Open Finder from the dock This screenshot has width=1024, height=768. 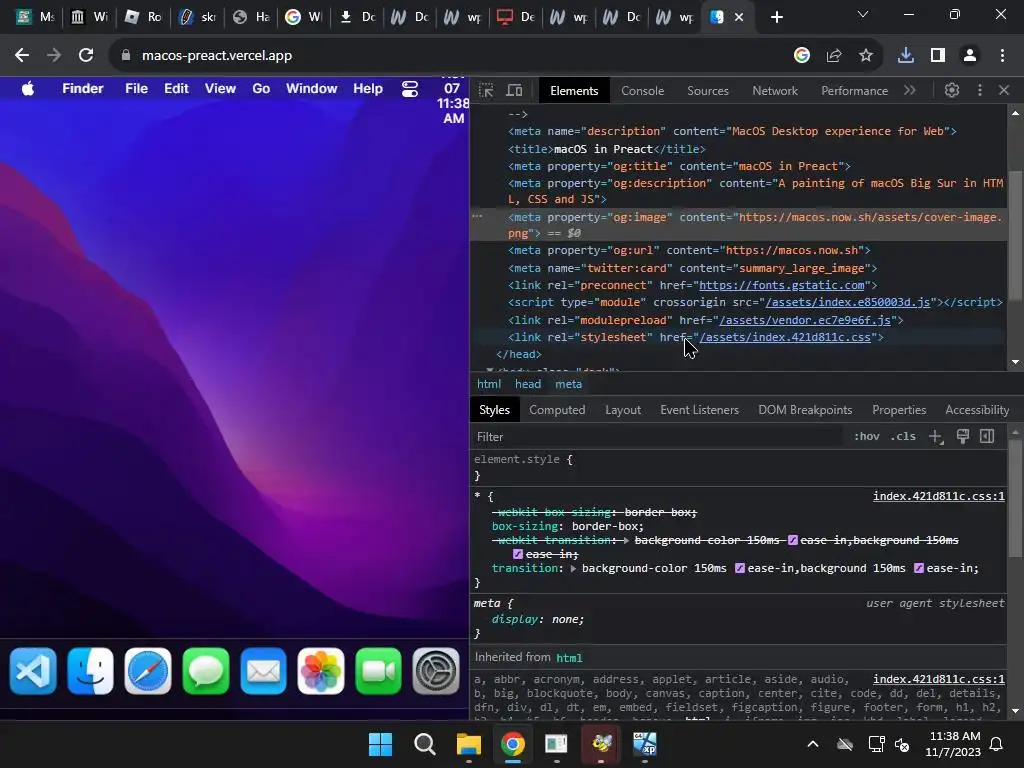tap(90, 671)
